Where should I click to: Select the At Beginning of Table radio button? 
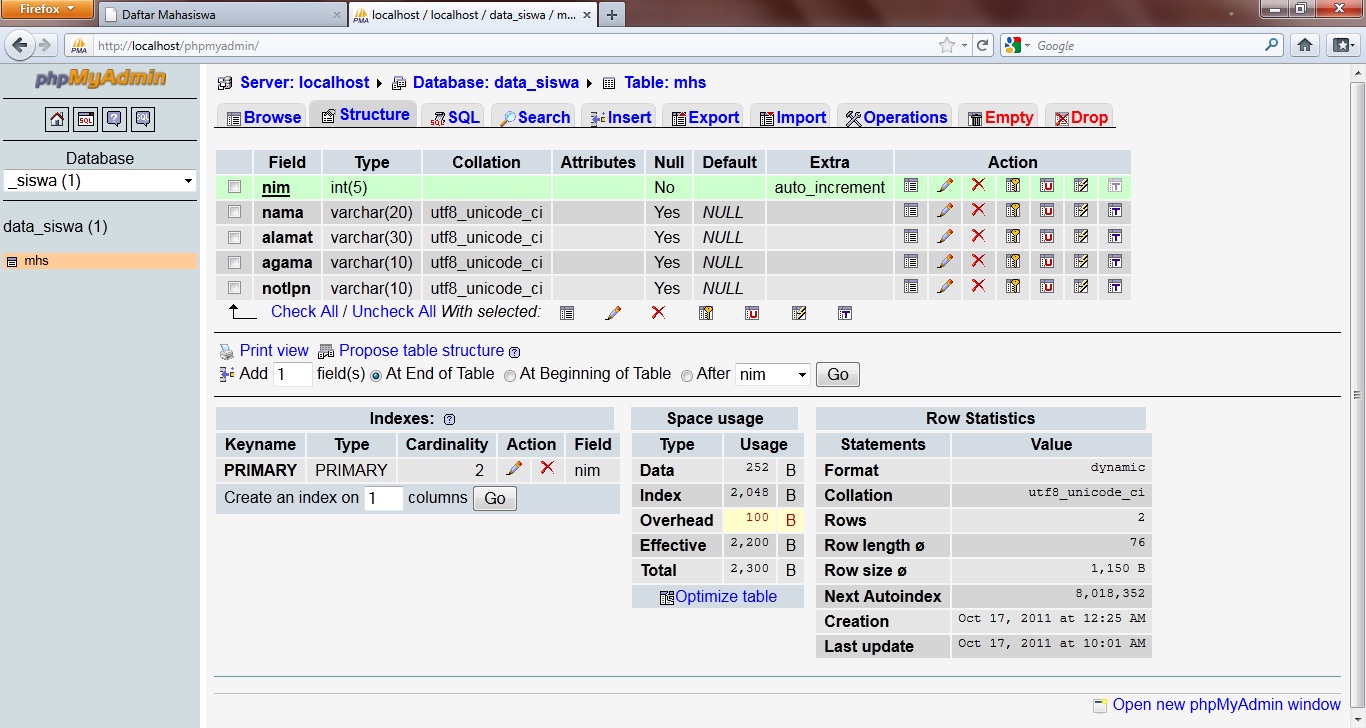tap(510, 374)
